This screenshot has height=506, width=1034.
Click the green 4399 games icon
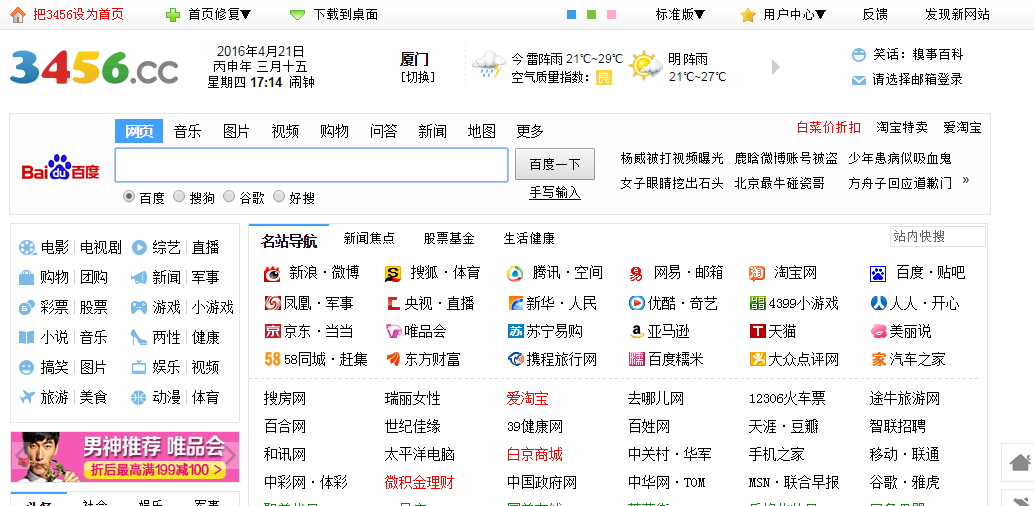(x=758, y=303)
